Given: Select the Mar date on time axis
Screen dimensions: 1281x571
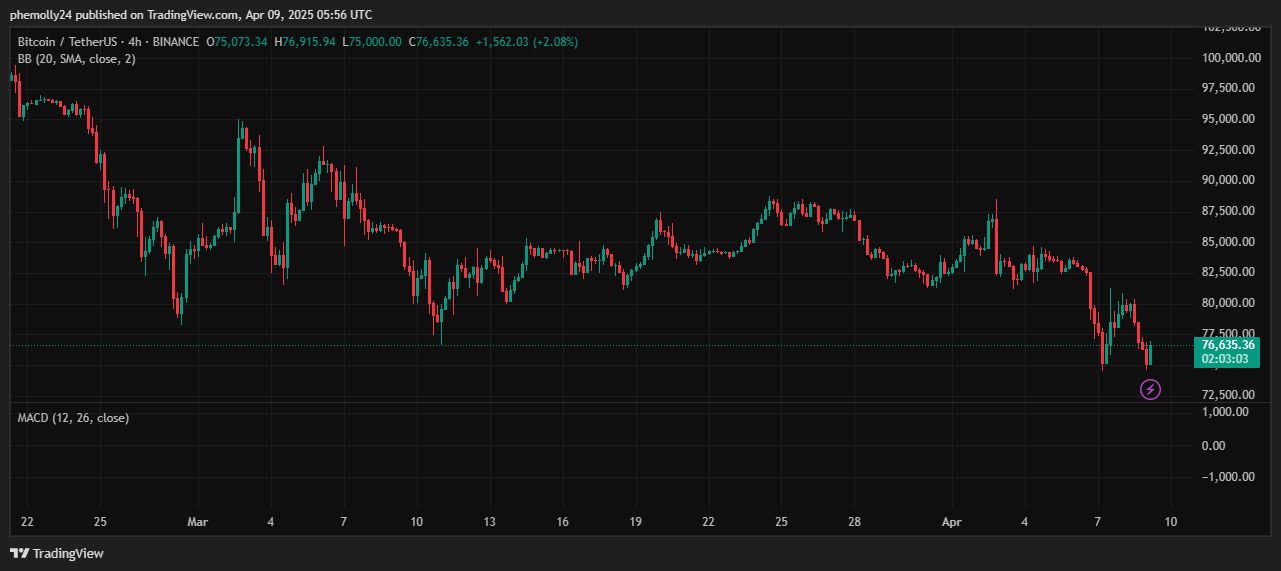Looking at the screenshot, I should 197,522.
